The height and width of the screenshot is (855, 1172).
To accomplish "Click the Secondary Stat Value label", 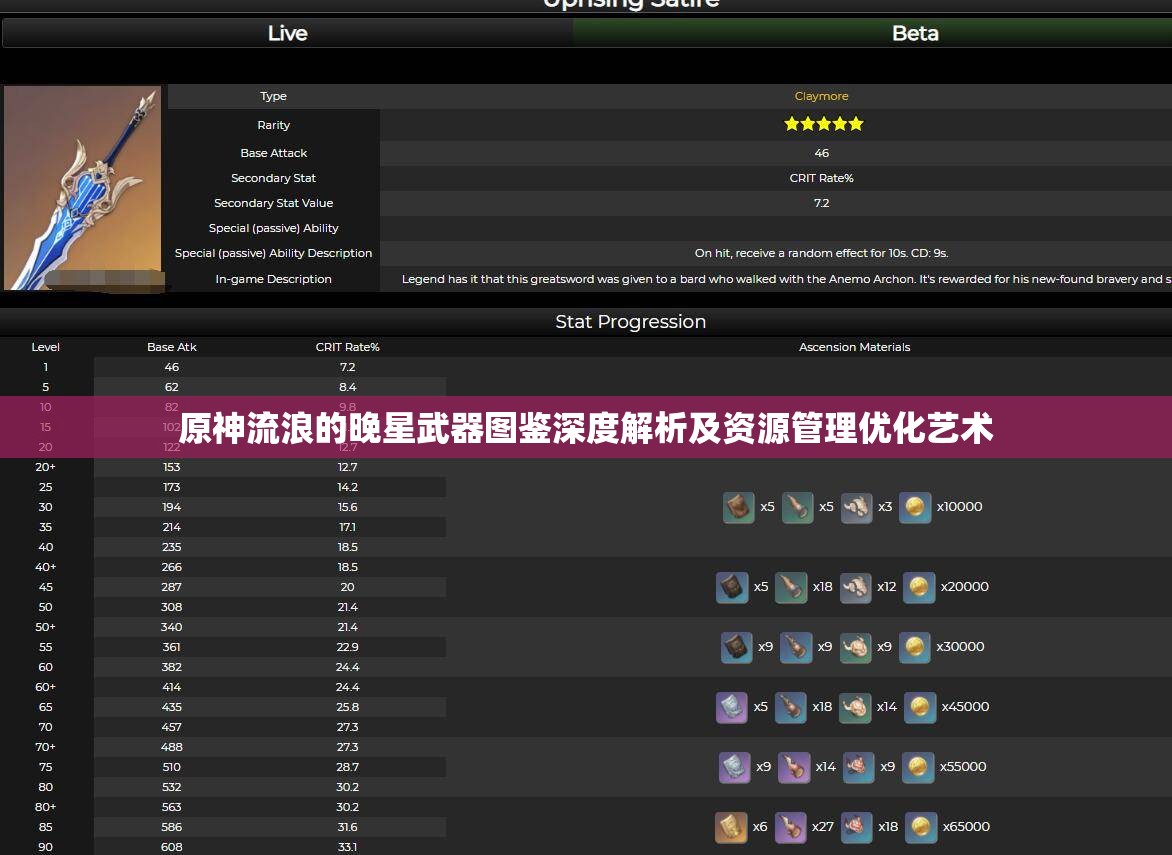I will 274,203.
